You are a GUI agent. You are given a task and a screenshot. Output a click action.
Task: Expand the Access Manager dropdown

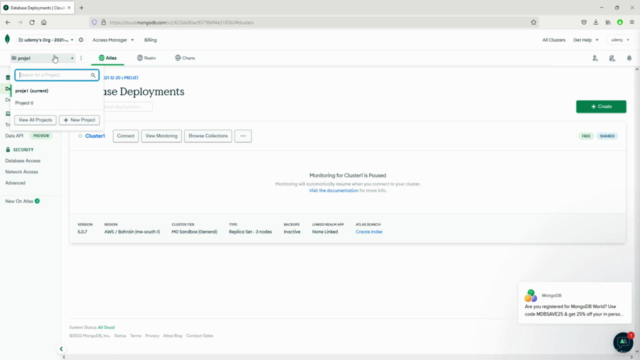pos(113,40)
